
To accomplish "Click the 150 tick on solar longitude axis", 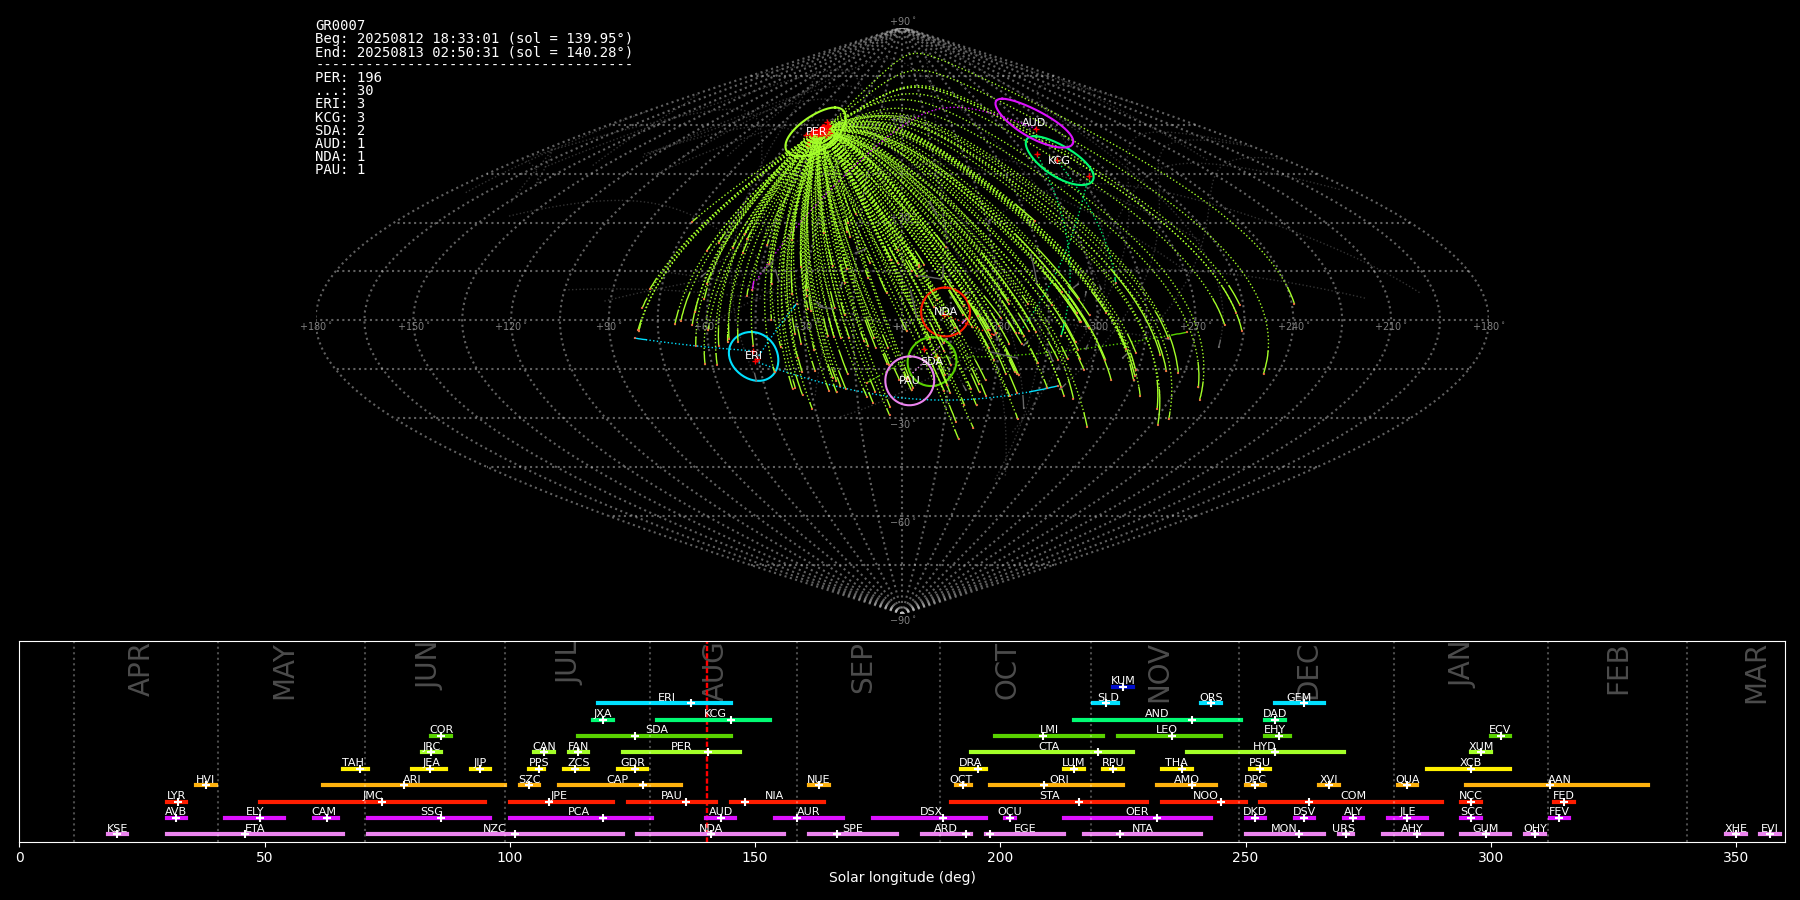I will pos(755,858).
